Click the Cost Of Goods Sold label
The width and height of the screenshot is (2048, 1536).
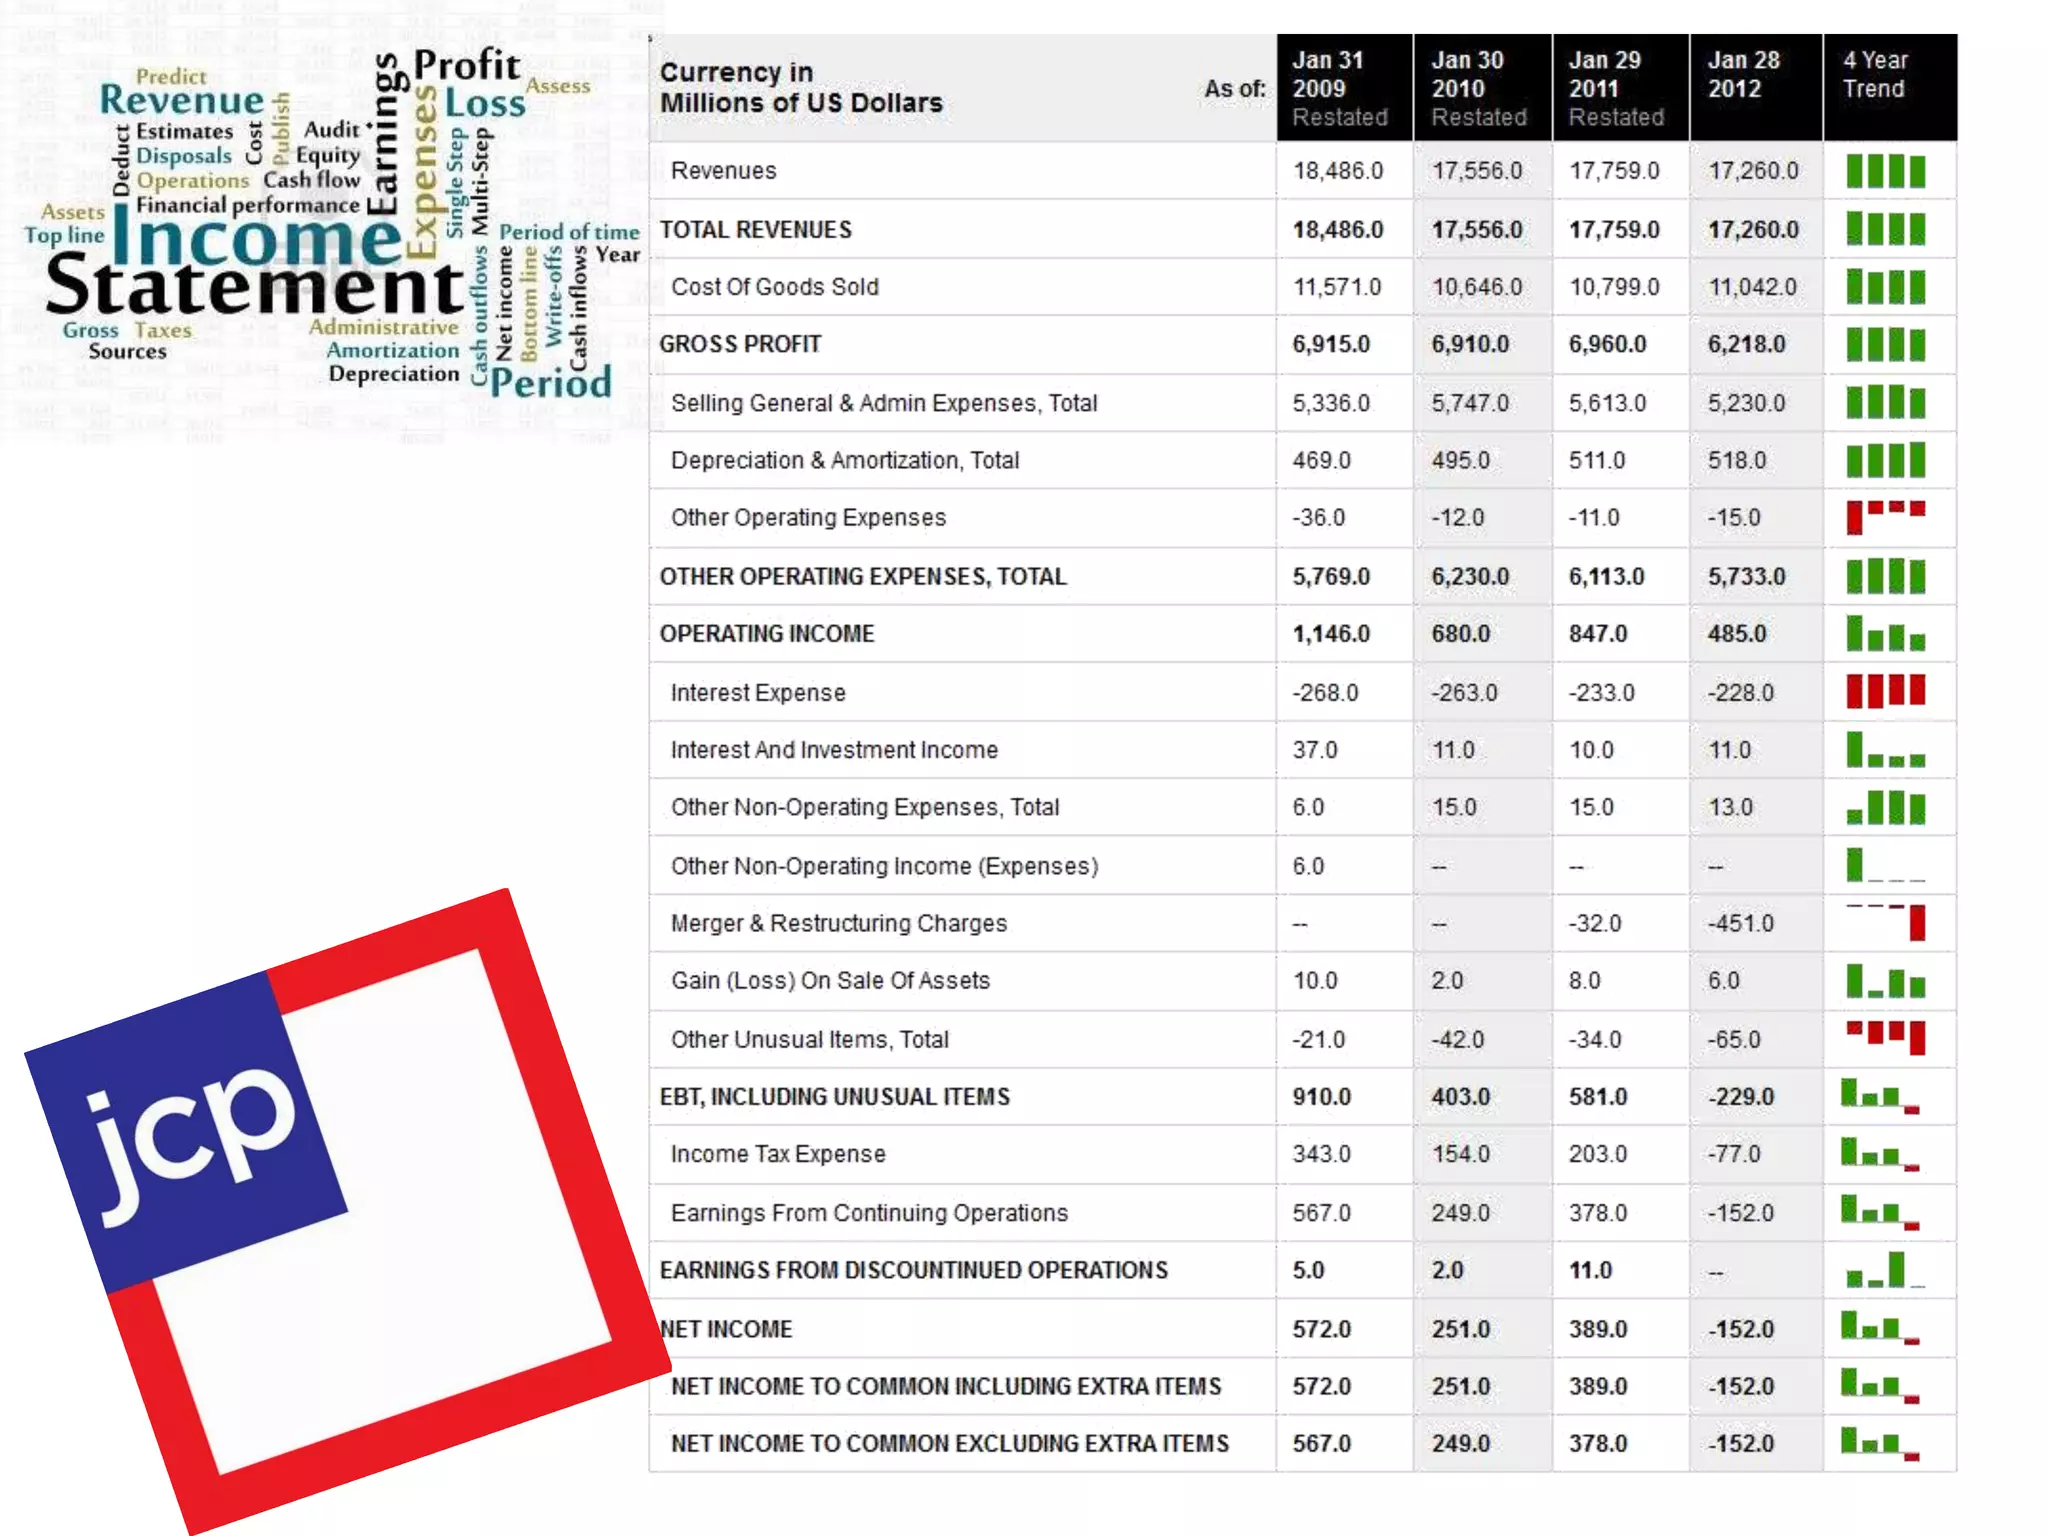774,287
